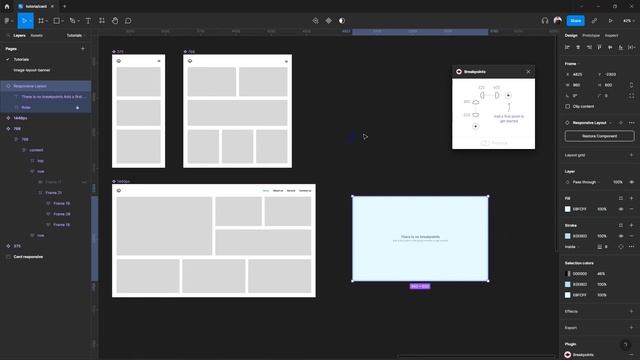Open the Image-layout-banner page
Viewport: 640px width, 360px height.
click(32, 70)
